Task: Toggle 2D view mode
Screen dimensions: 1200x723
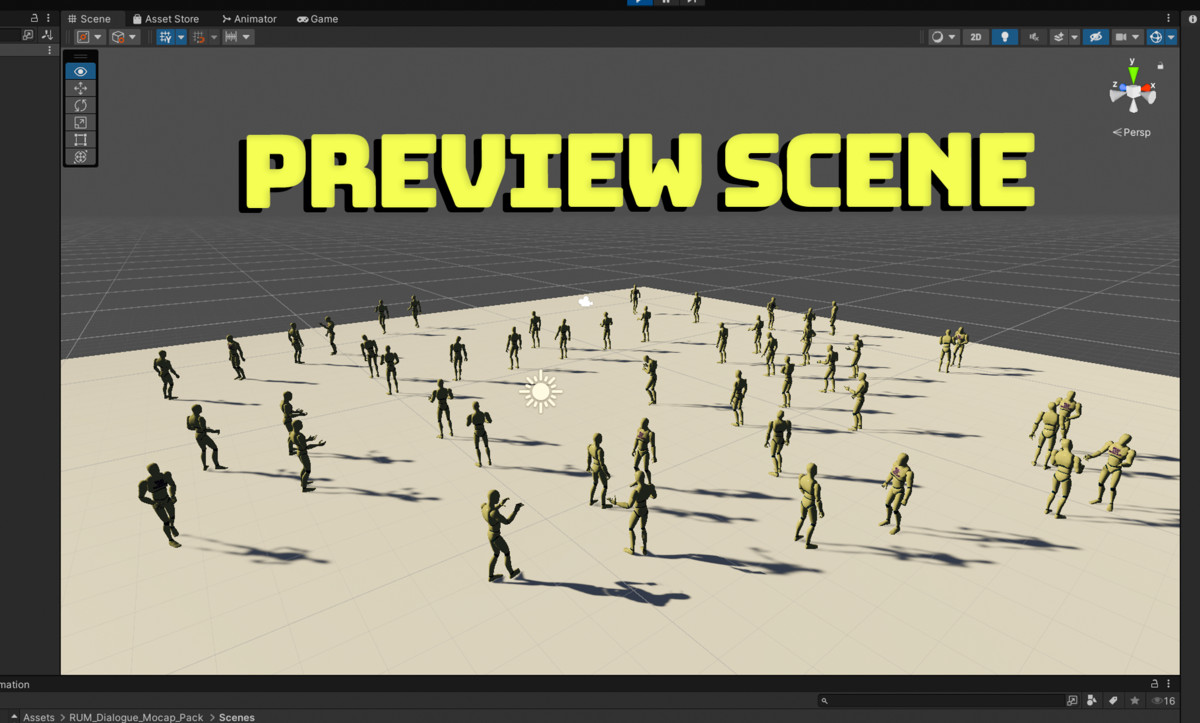Action: point(976,37)
